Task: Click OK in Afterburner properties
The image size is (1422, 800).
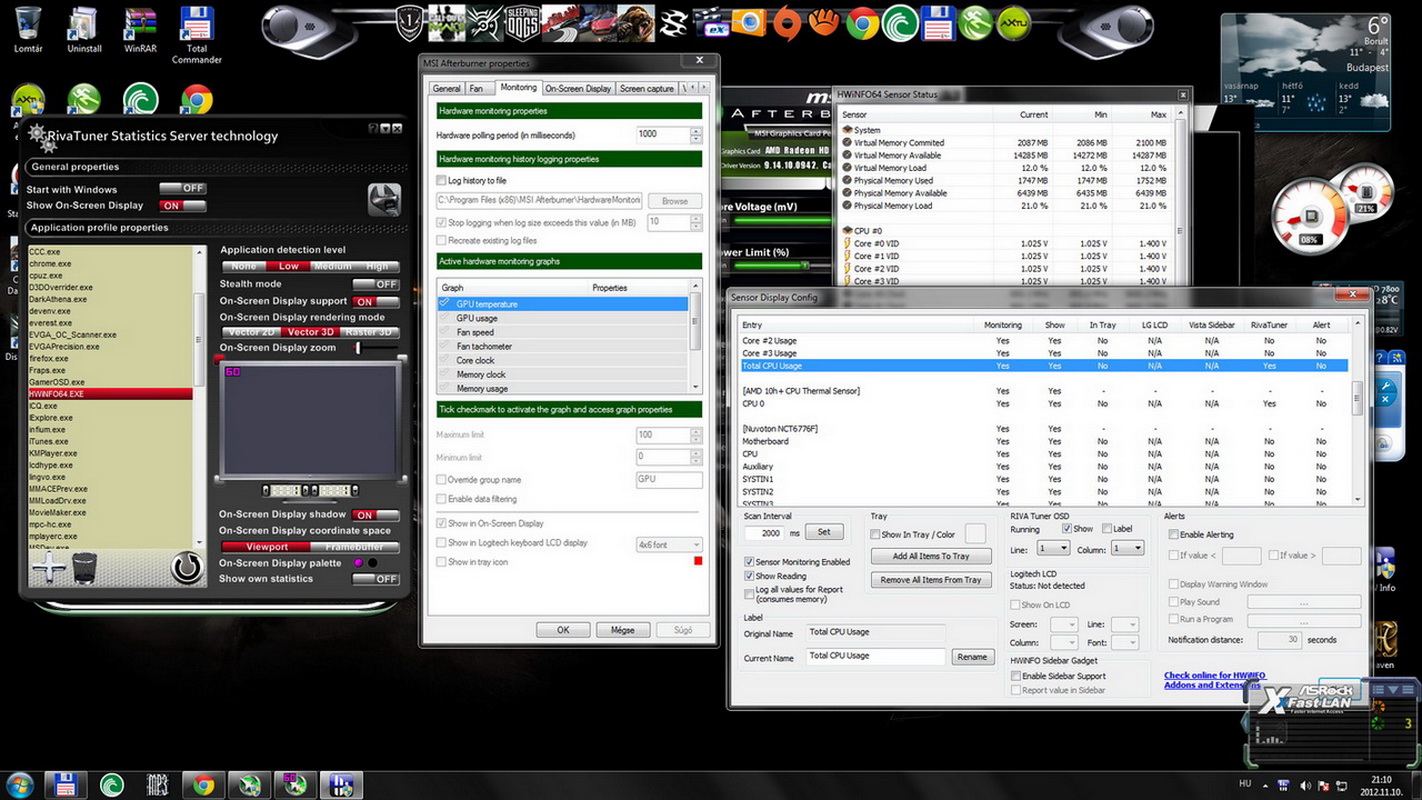Action: (x=563, y=630)
